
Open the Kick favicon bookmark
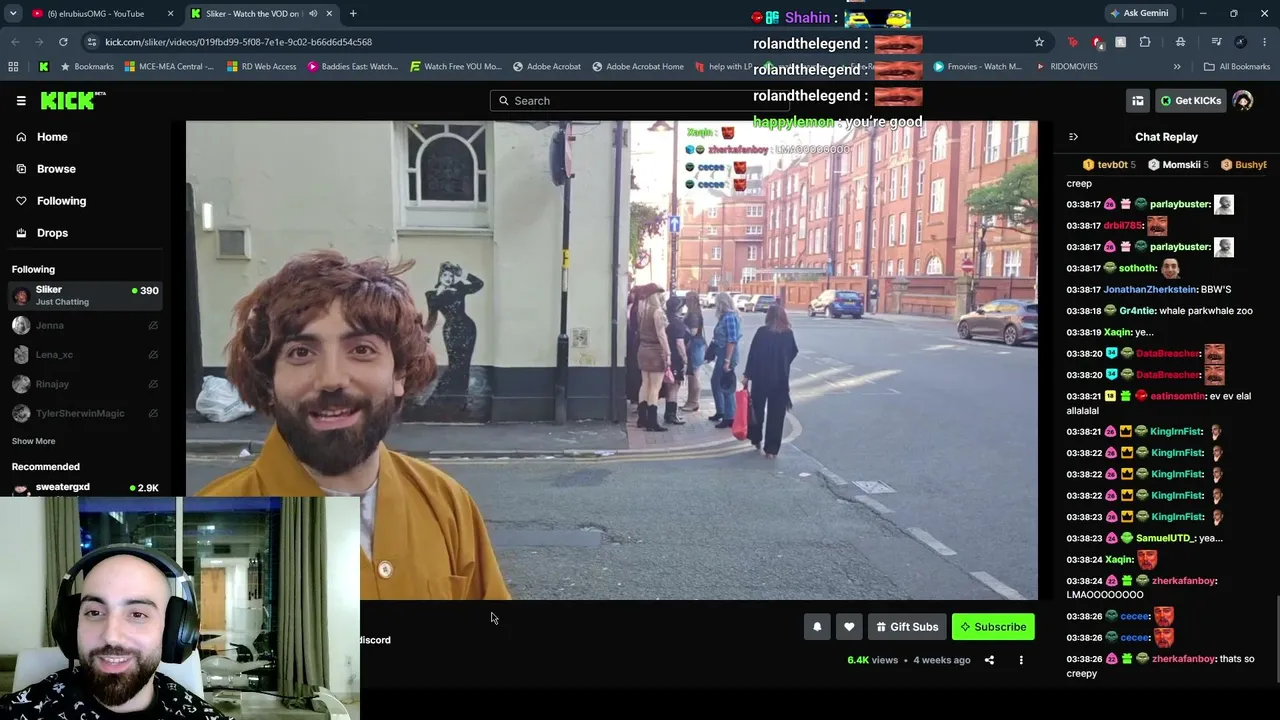click(44, 67)
